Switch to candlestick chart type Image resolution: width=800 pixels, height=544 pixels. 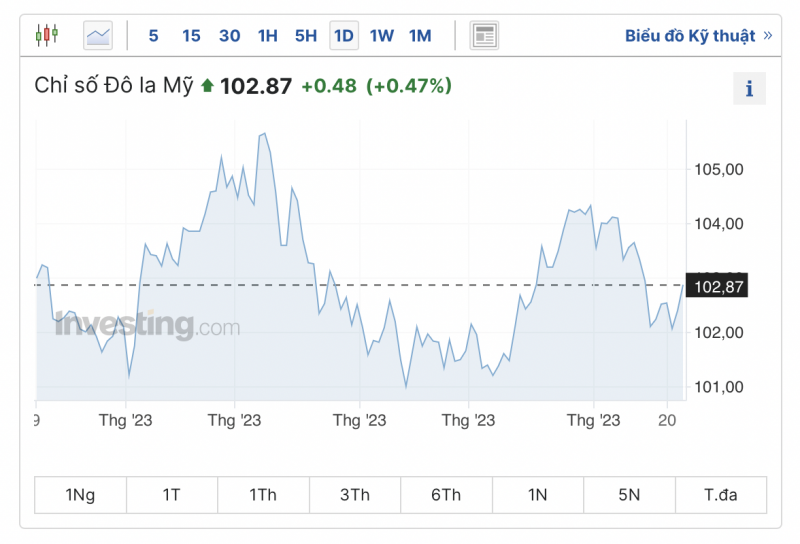(47, 36)
